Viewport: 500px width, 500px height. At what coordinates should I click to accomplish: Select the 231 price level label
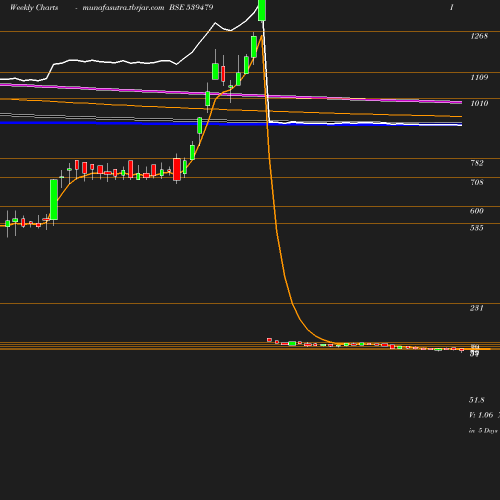coord(477,308)
